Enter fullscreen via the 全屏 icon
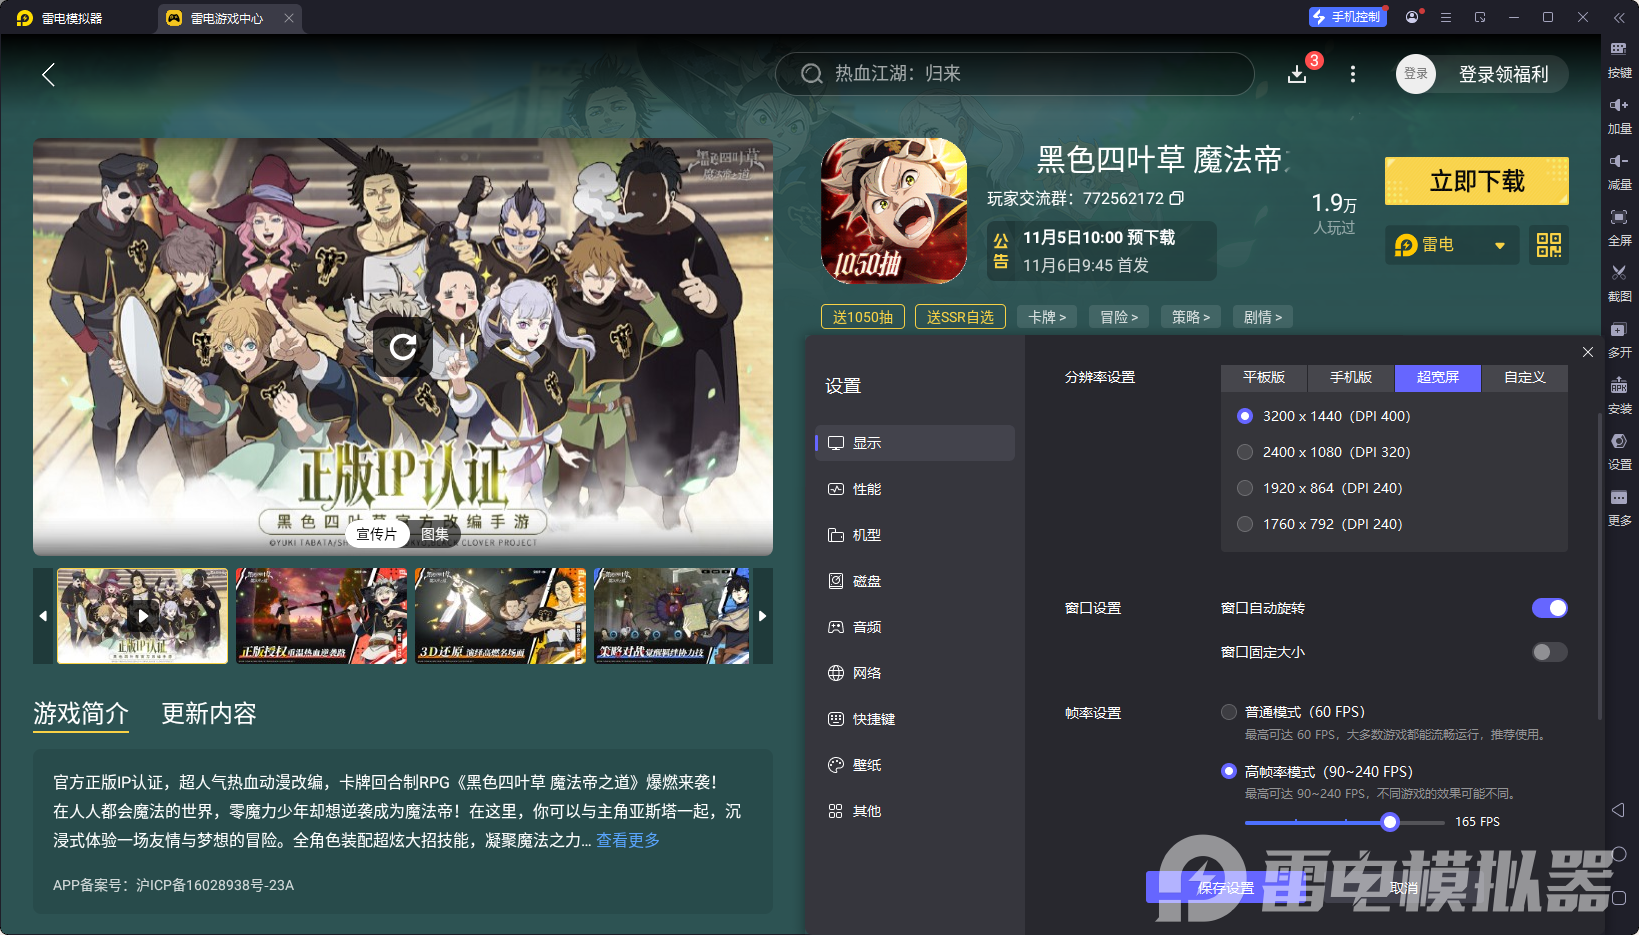Image resolution: width=1639 pixels, height=935 pixels. 1620,227
